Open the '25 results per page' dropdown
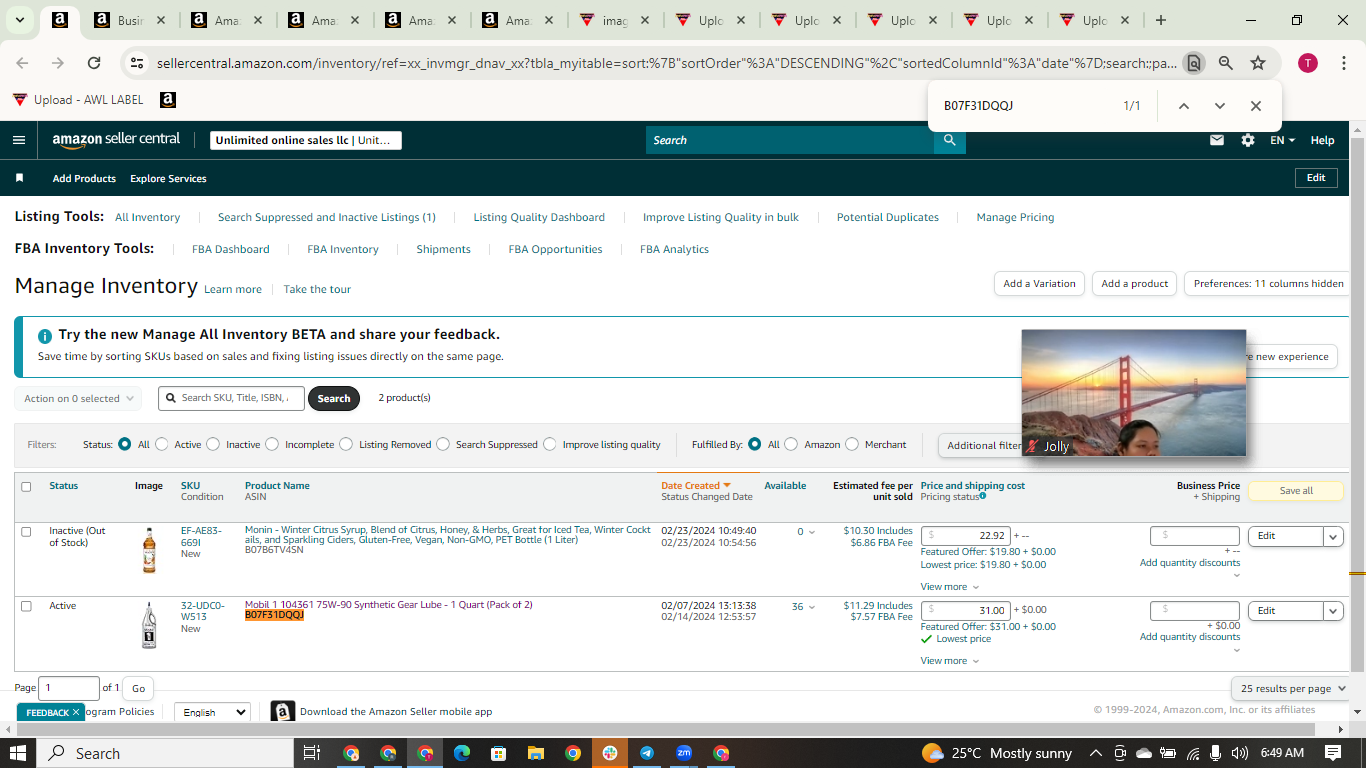Screen dimensions: 1366x768 (1291, 688)
